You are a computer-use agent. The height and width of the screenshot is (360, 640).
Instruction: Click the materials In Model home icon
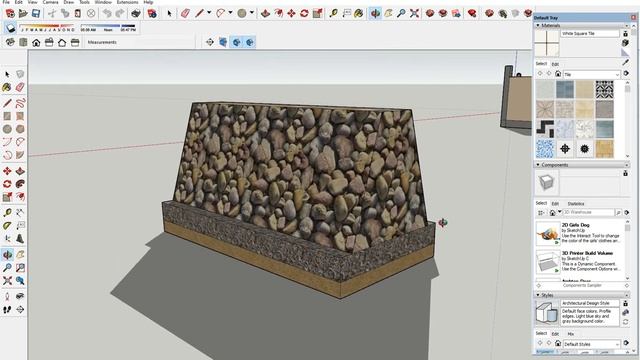(x=558, y=74)
